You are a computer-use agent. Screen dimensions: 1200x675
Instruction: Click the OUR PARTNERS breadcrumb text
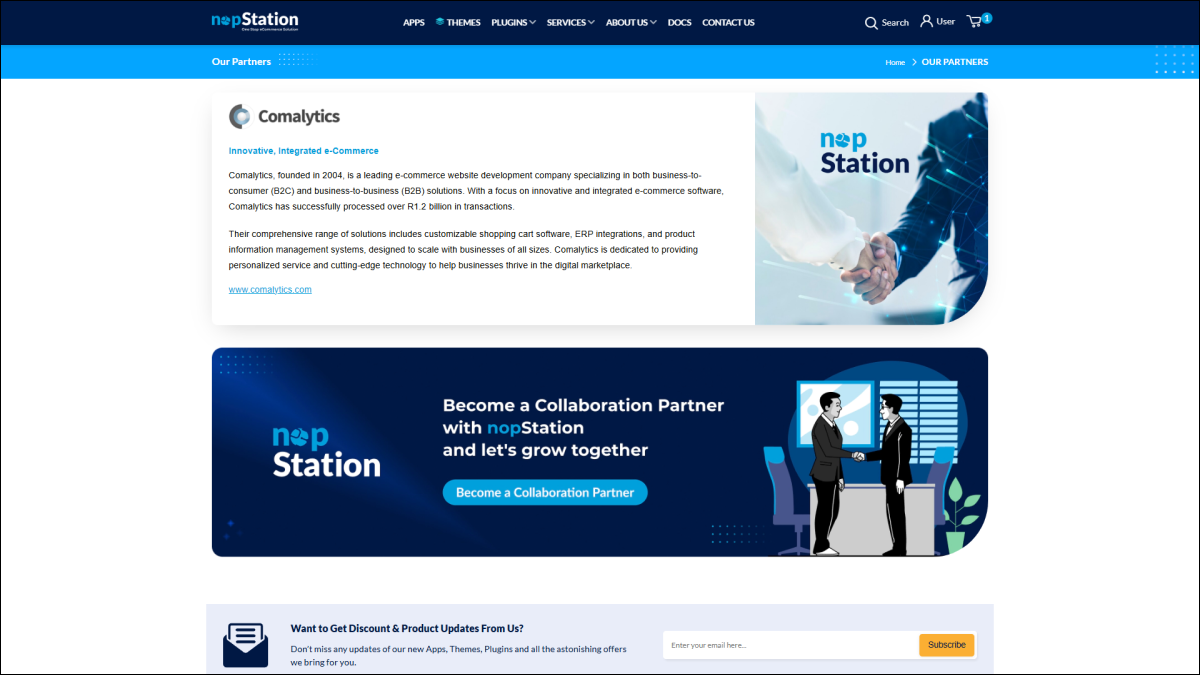[x=955, y=62]
